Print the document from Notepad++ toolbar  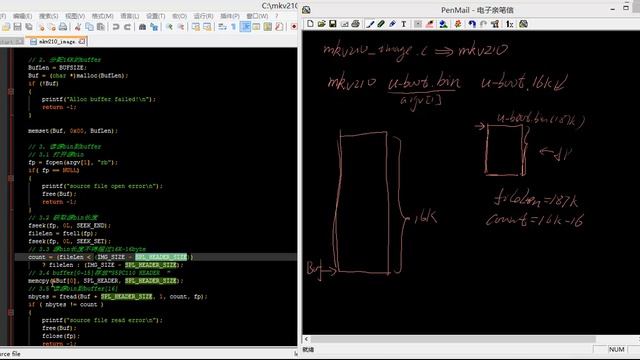(x=63, y=27)
